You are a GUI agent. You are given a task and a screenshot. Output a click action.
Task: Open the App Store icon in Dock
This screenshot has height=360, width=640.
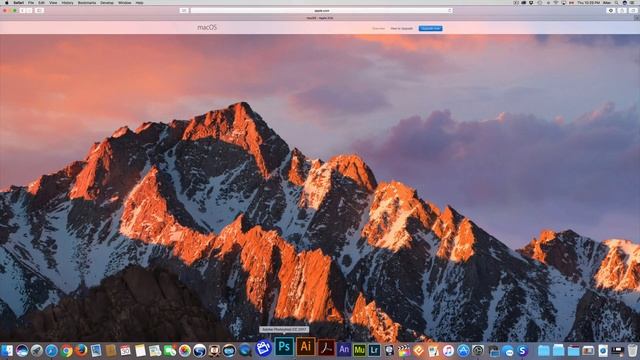(x=463, y=351)
